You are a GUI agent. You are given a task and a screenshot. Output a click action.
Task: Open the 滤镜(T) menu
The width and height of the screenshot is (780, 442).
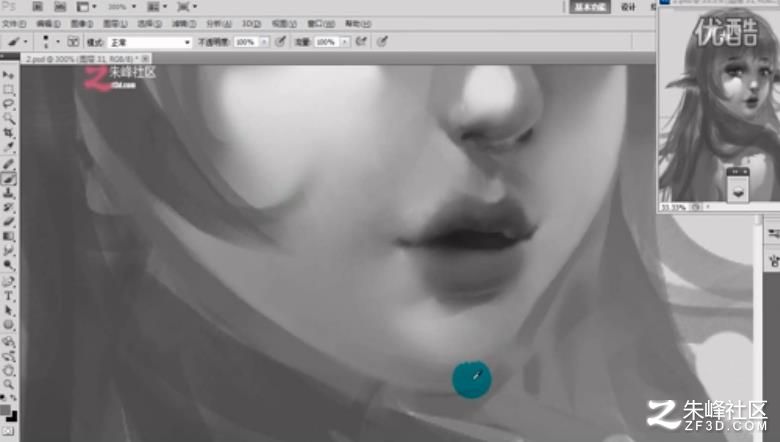pos(184,24)
